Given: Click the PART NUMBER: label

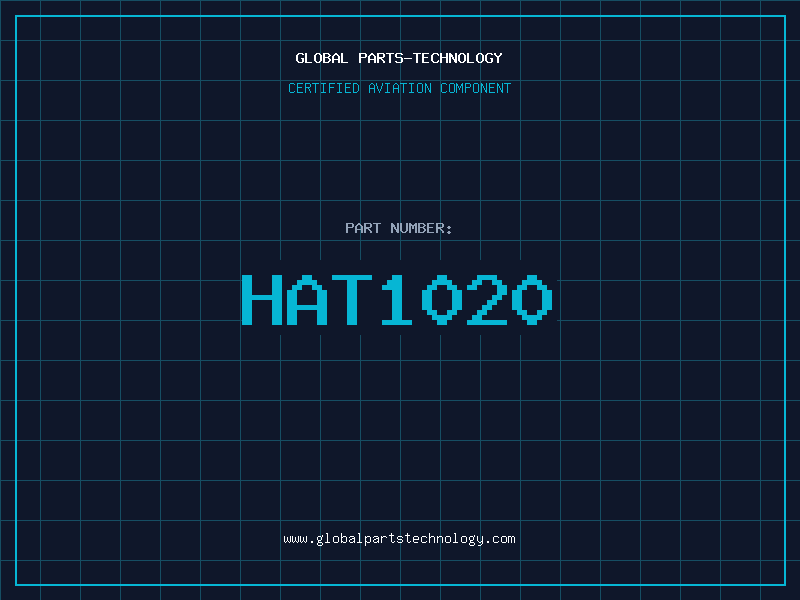Looking at the screenshot, I should [399, 229].
